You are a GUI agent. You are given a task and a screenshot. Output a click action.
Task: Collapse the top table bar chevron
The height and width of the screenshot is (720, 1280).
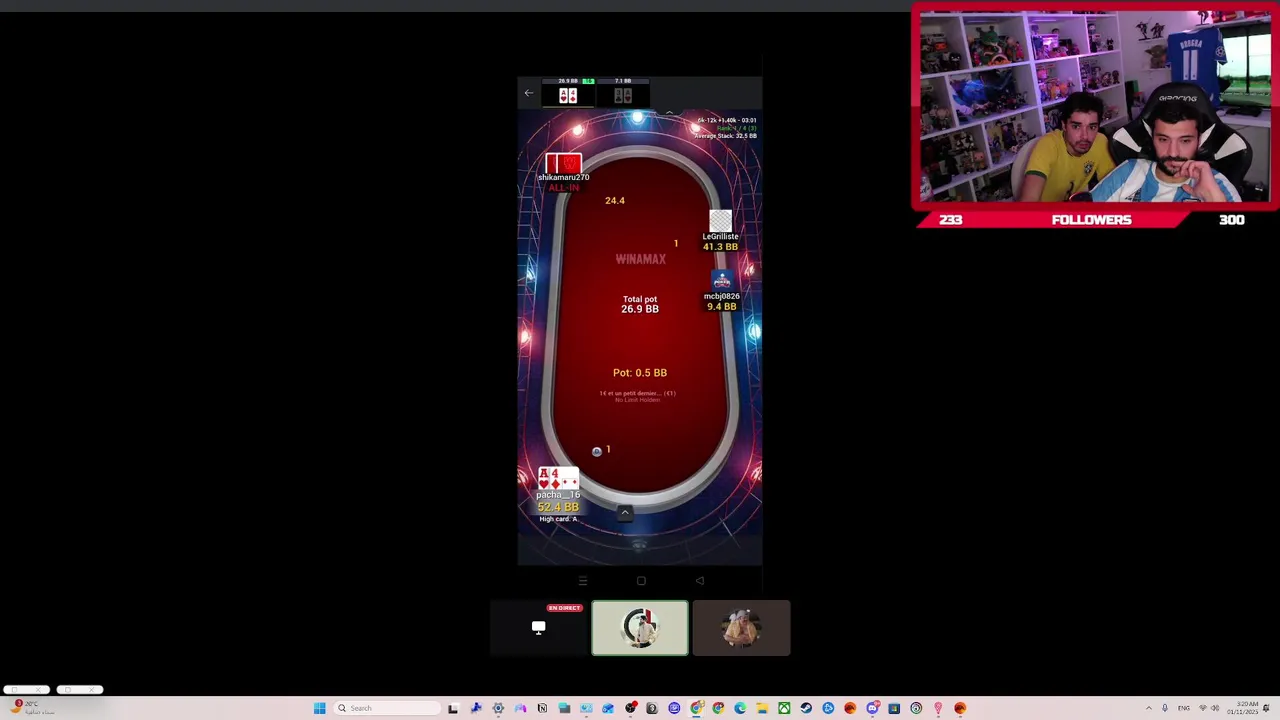click(669, 112)
